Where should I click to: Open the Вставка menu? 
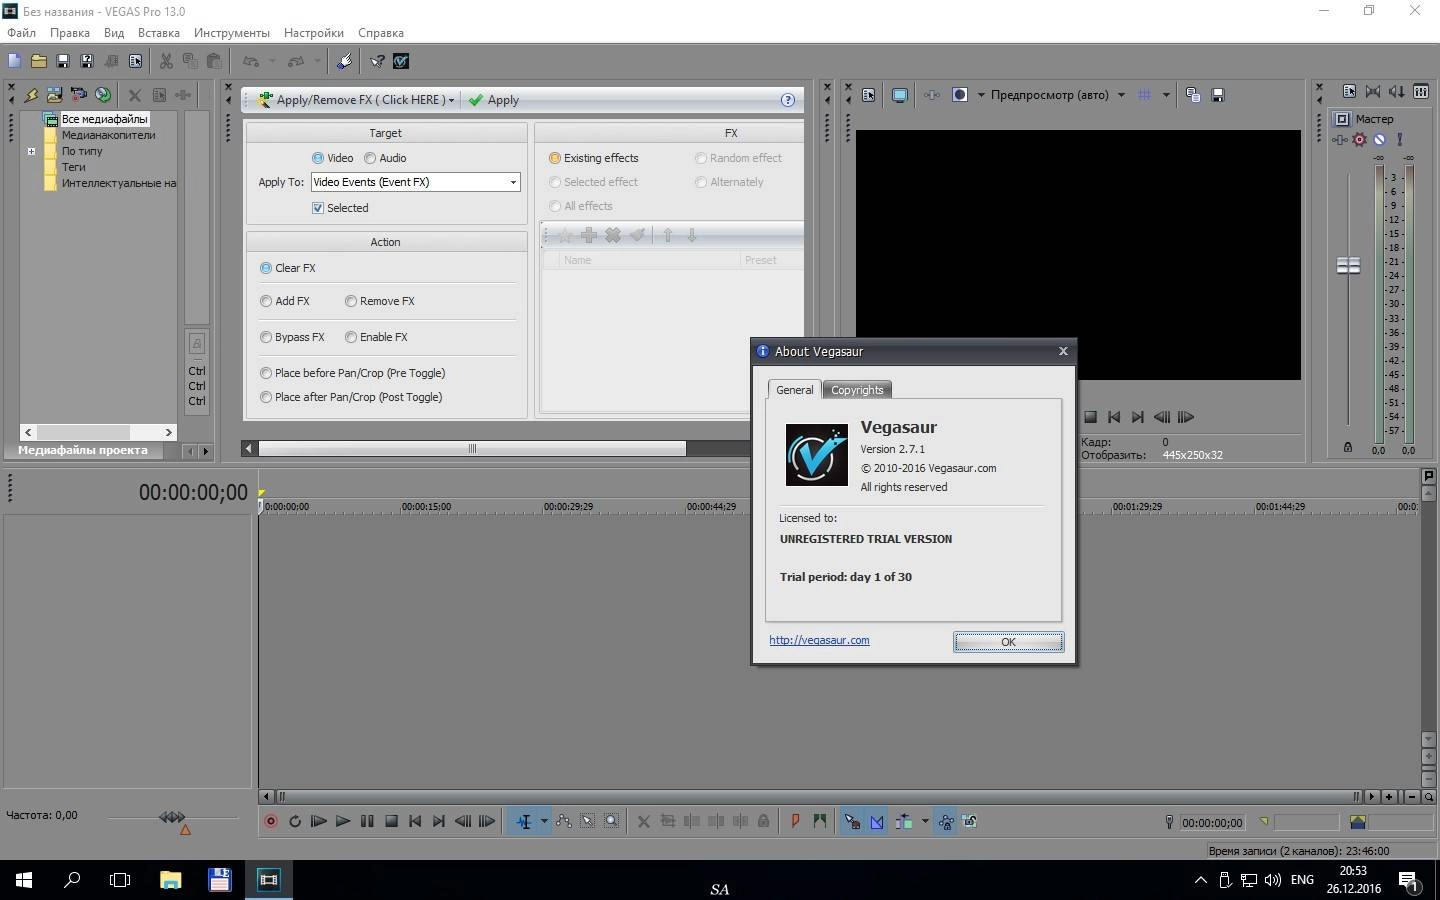(159, 33)
